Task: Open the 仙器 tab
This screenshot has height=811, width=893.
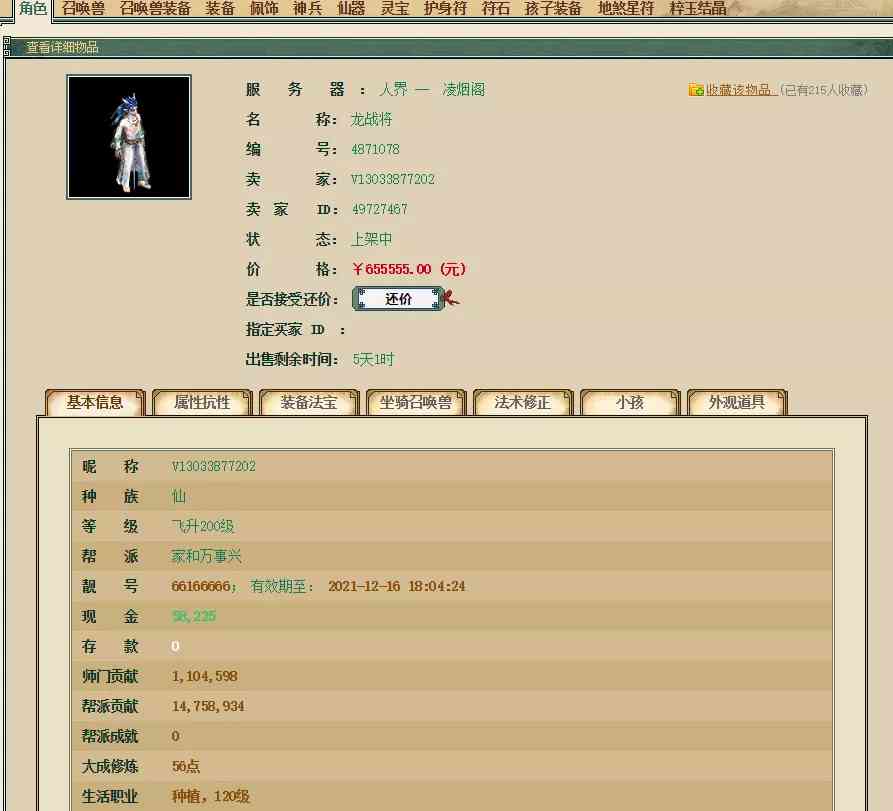Action: 351,9
